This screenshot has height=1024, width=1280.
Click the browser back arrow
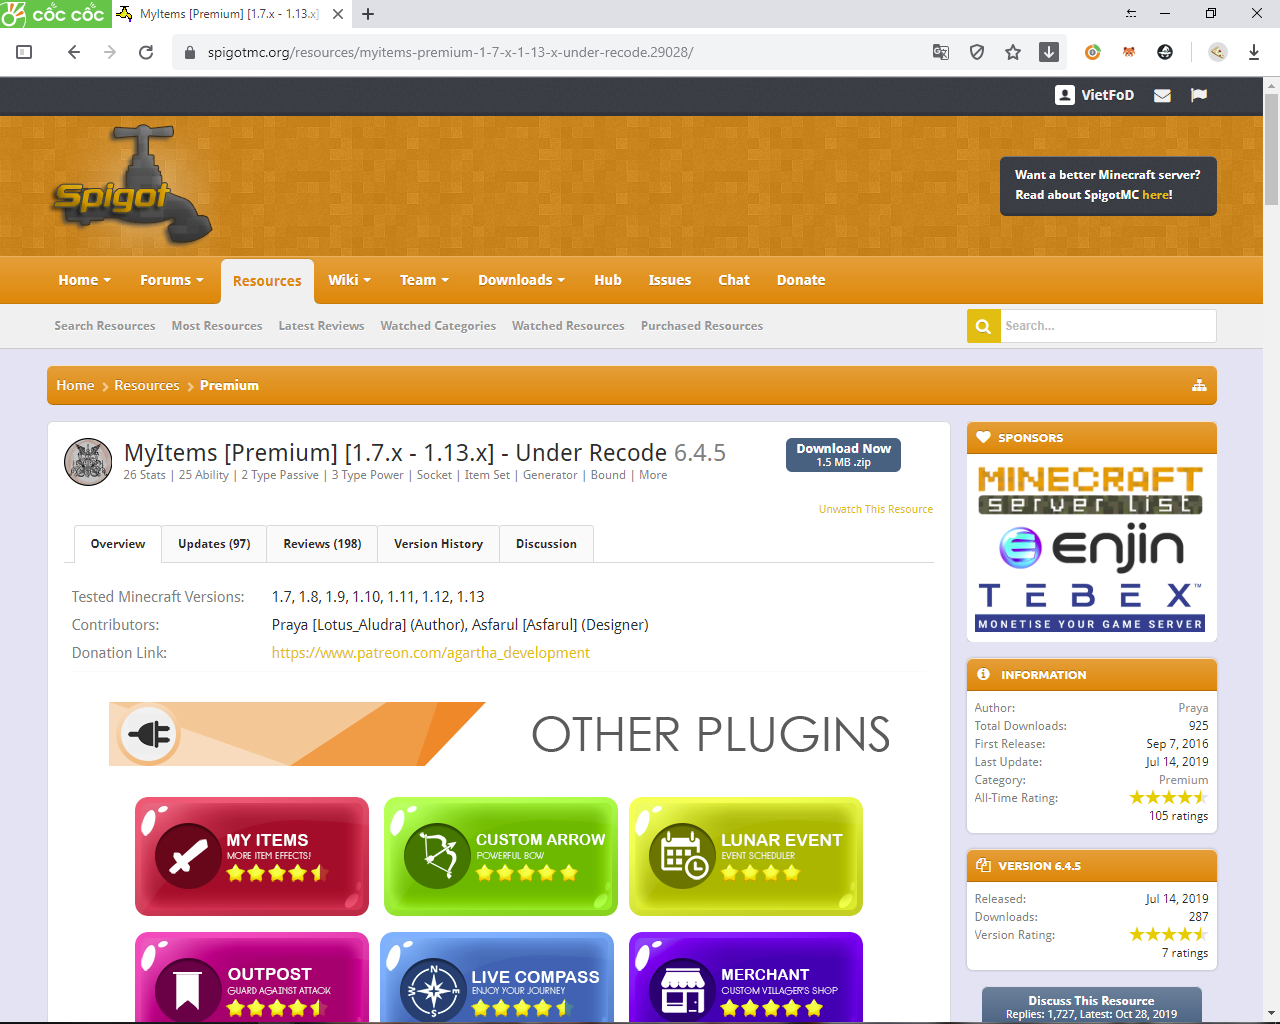coord(74,52)
